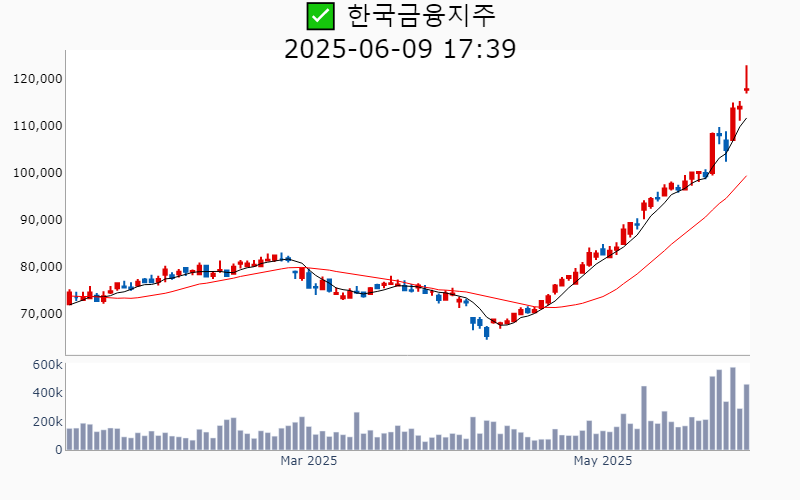
Task: Click the 120,000 price axis label
Action: coord(38,79)
